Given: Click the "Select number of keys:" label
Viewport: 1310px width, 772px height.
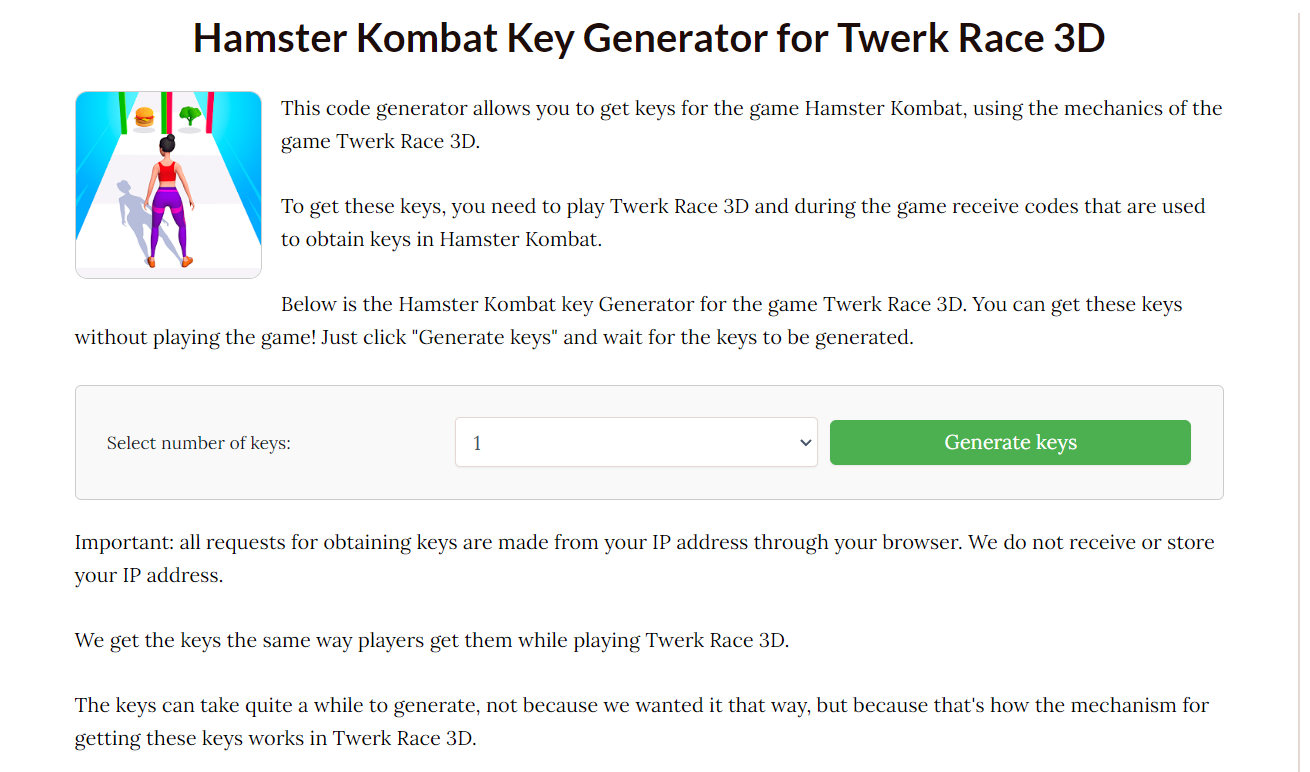Looking at the screenshot, I should pos(199,443).
